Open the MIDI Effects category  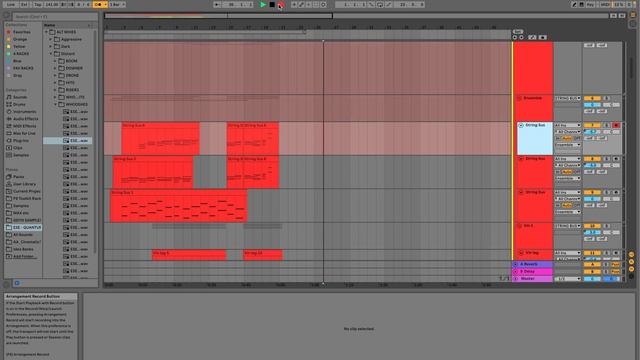(x=24, y=126)
